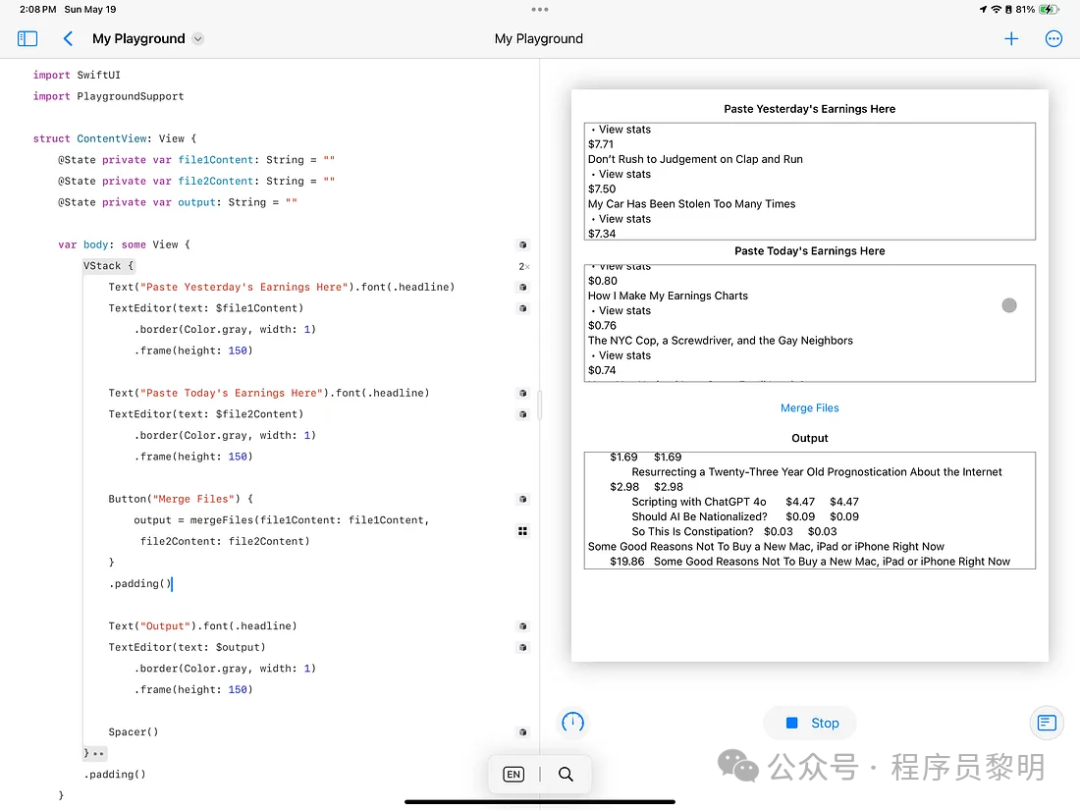Screen dimensions: 1080x810
Task: Click the $19.86 value in Output
Action: (627, 561)
